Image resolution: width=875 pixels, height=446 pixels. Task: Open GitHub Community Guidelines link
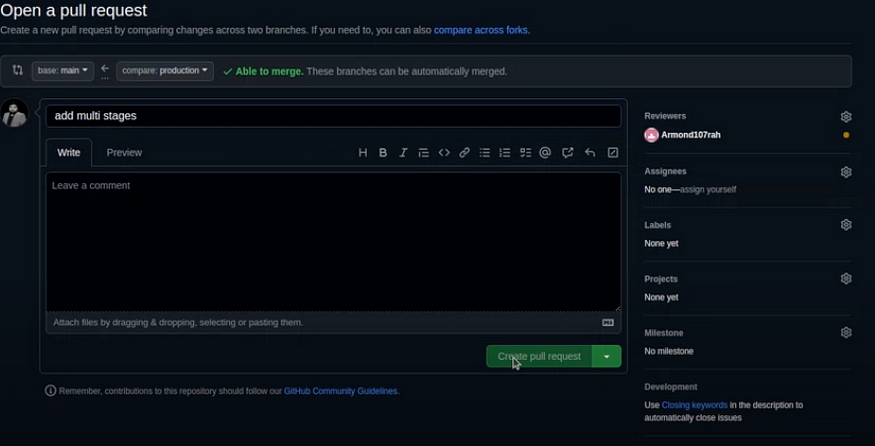[x=340, y=391]
